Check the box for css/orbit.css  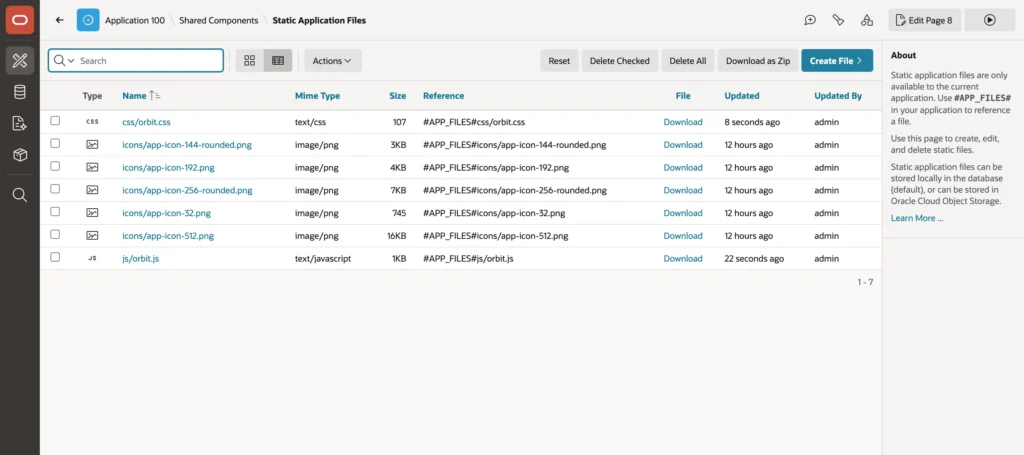[55, 121]
